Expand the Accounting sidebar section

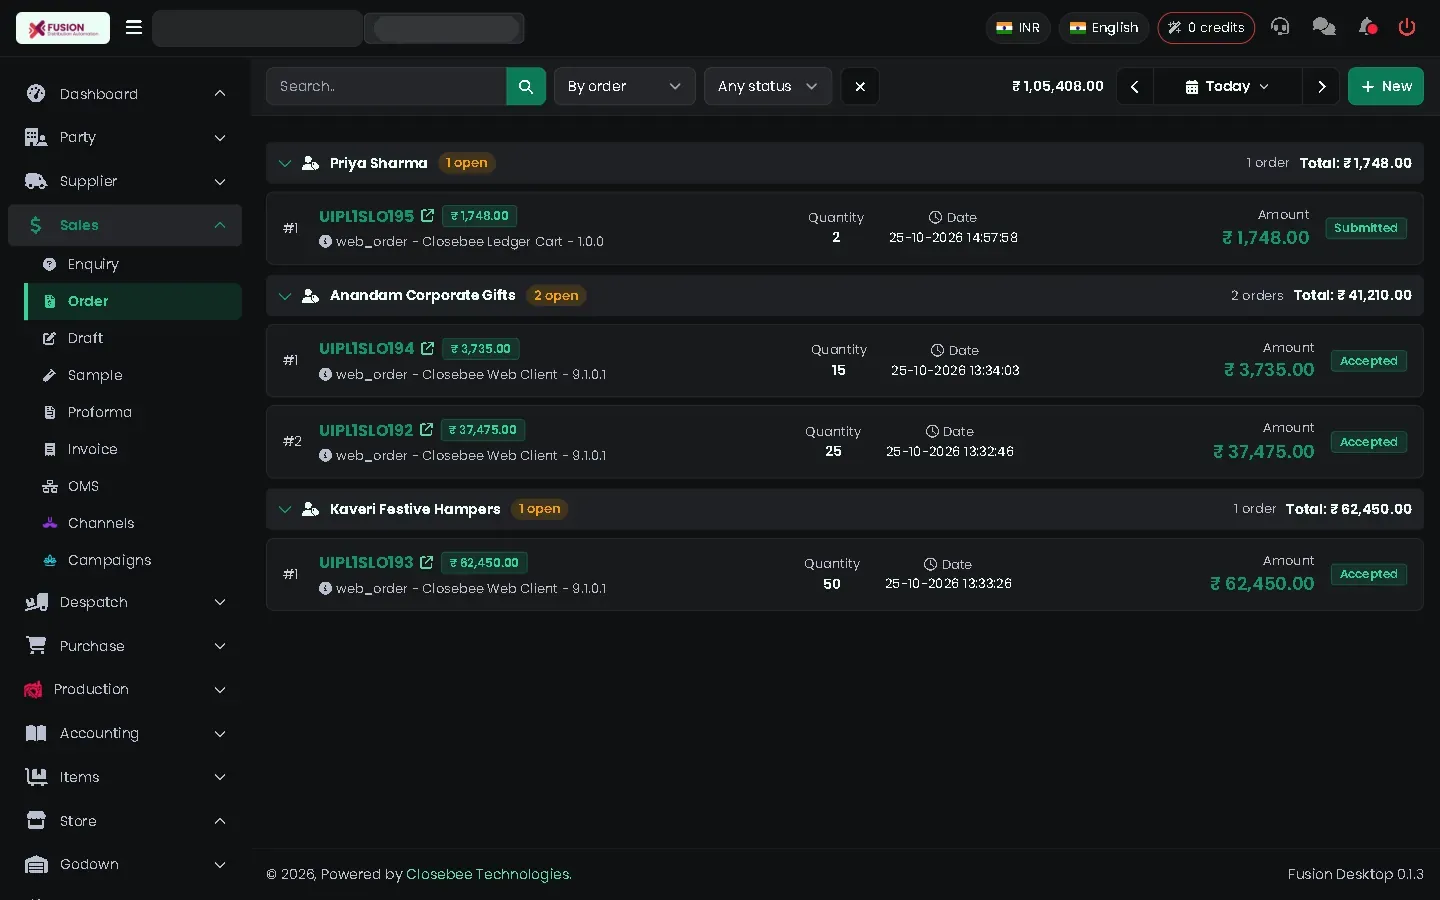125,733
